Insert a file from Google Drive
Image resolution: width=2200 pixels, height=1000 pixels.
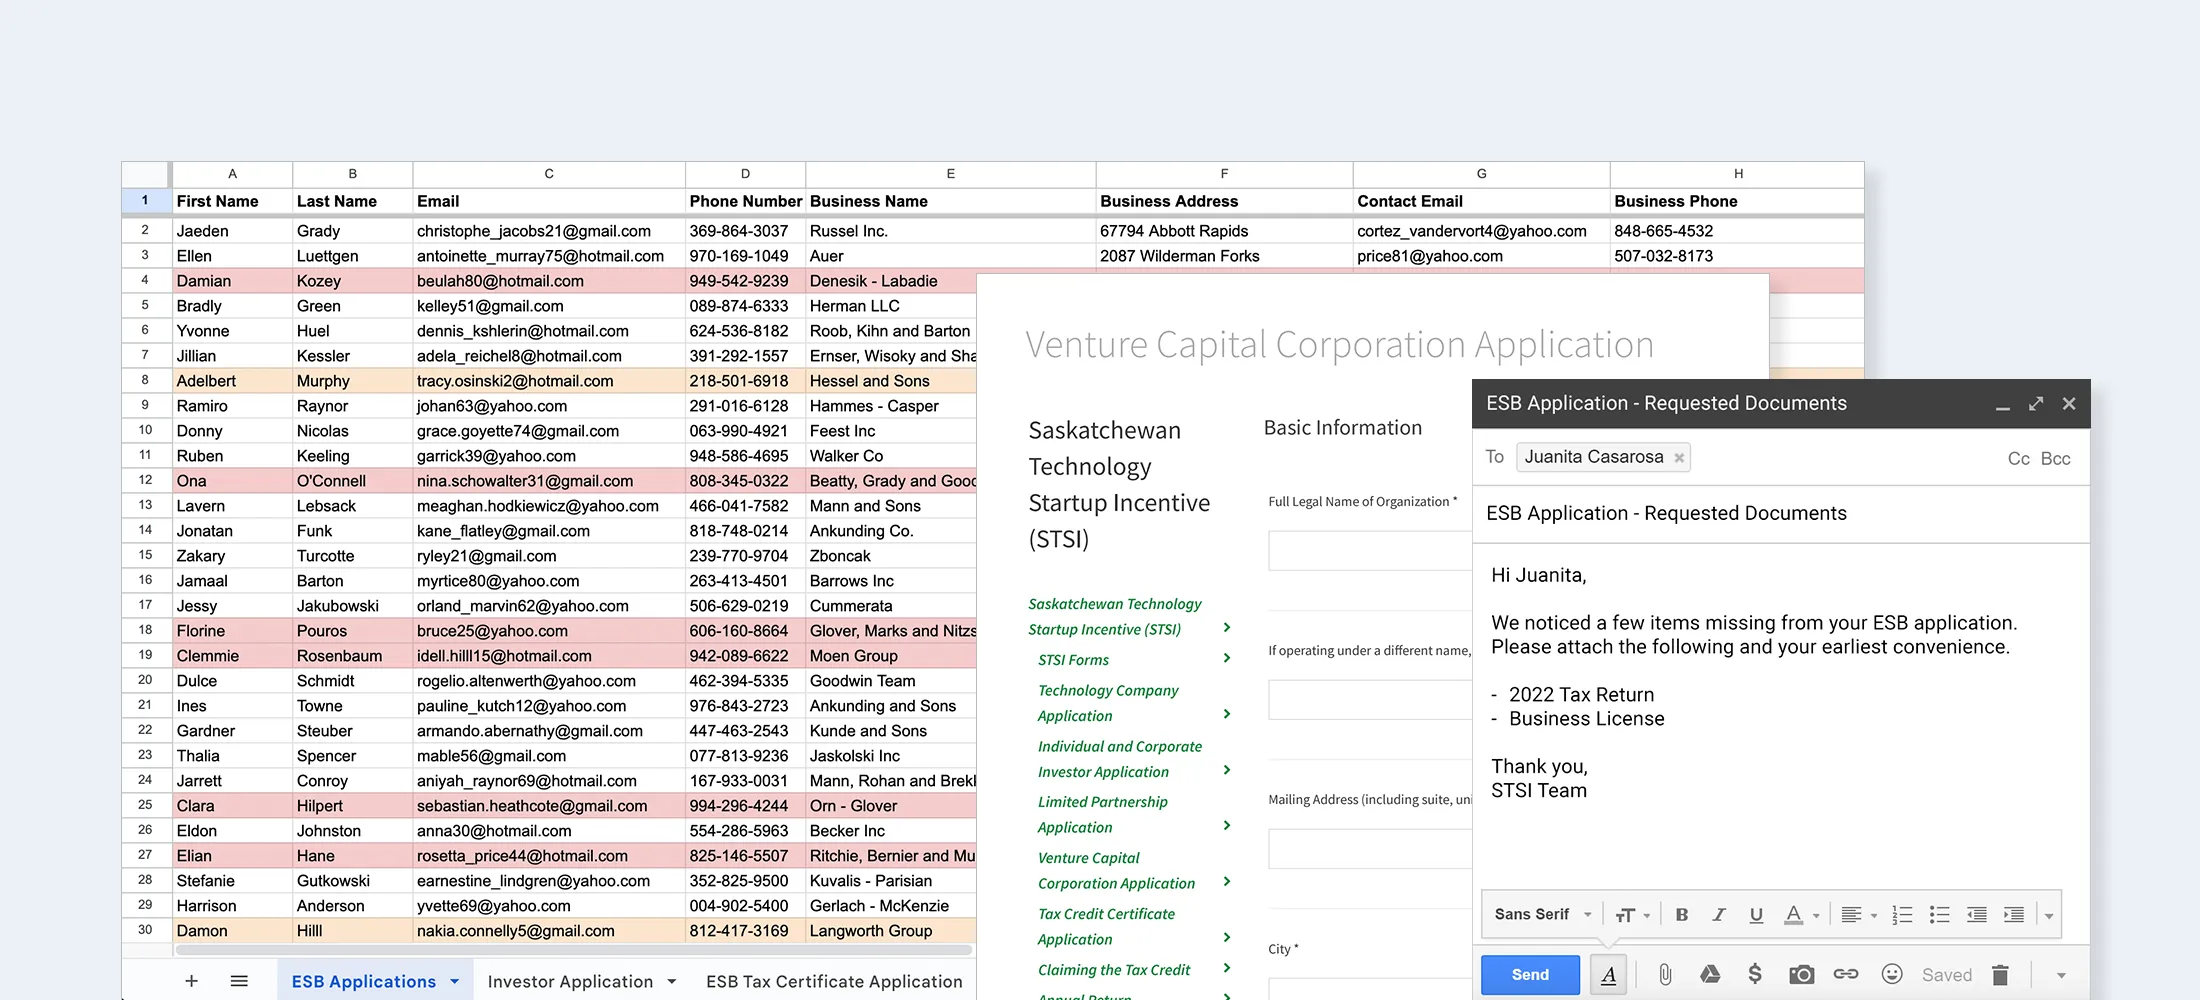tap(1710, 974)
